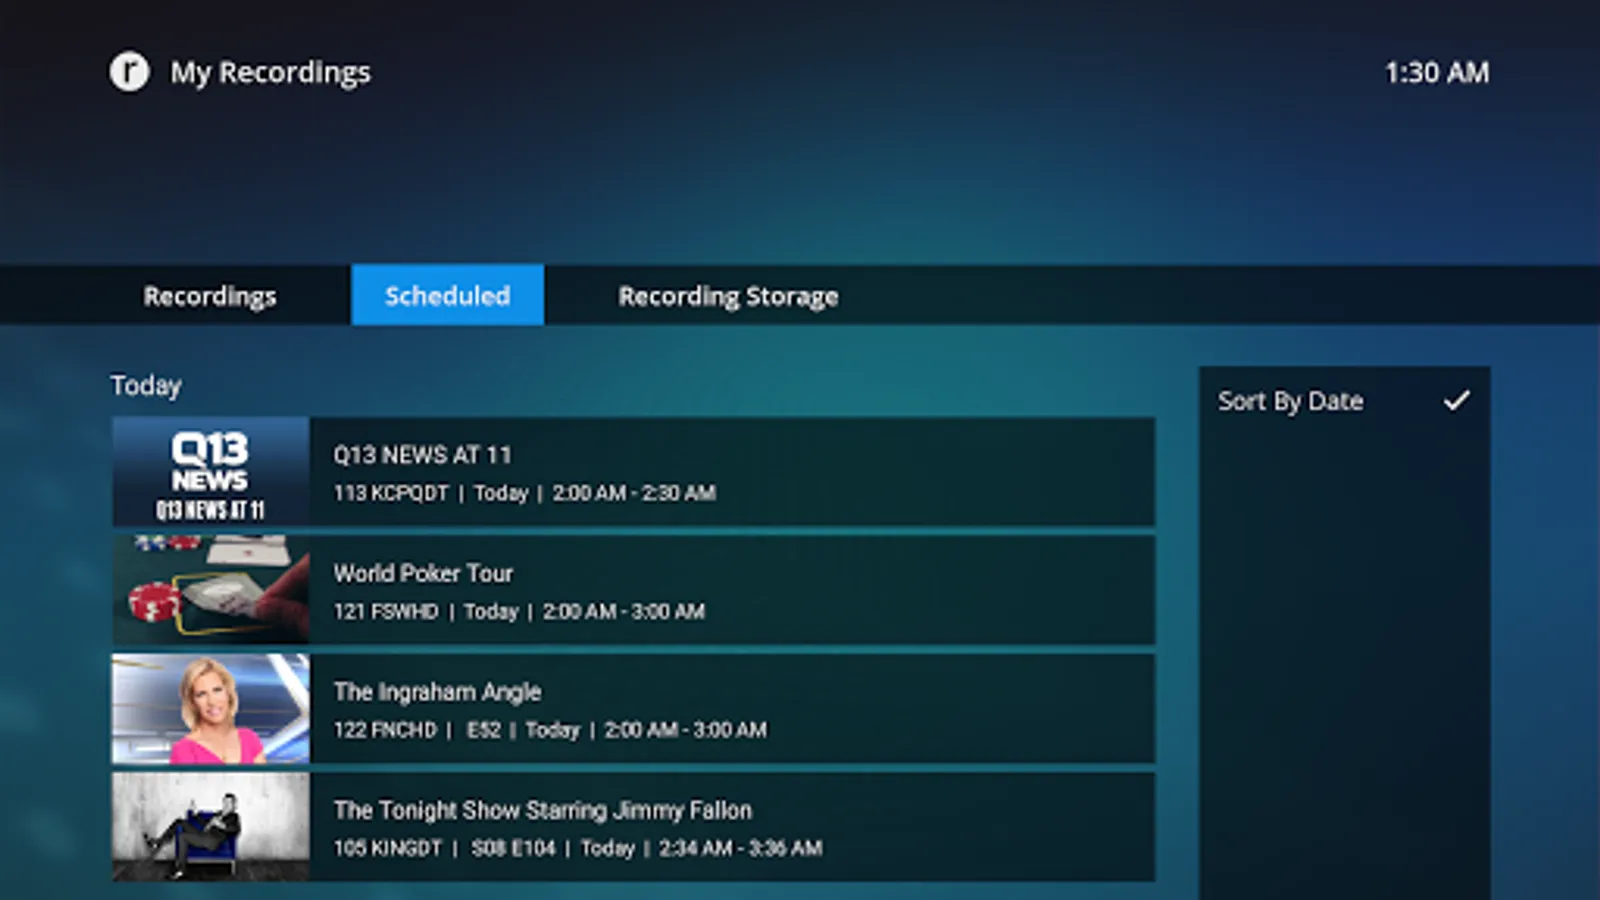
Task: Select the World Poker Tour title
Action: click(x=423, y=573)
